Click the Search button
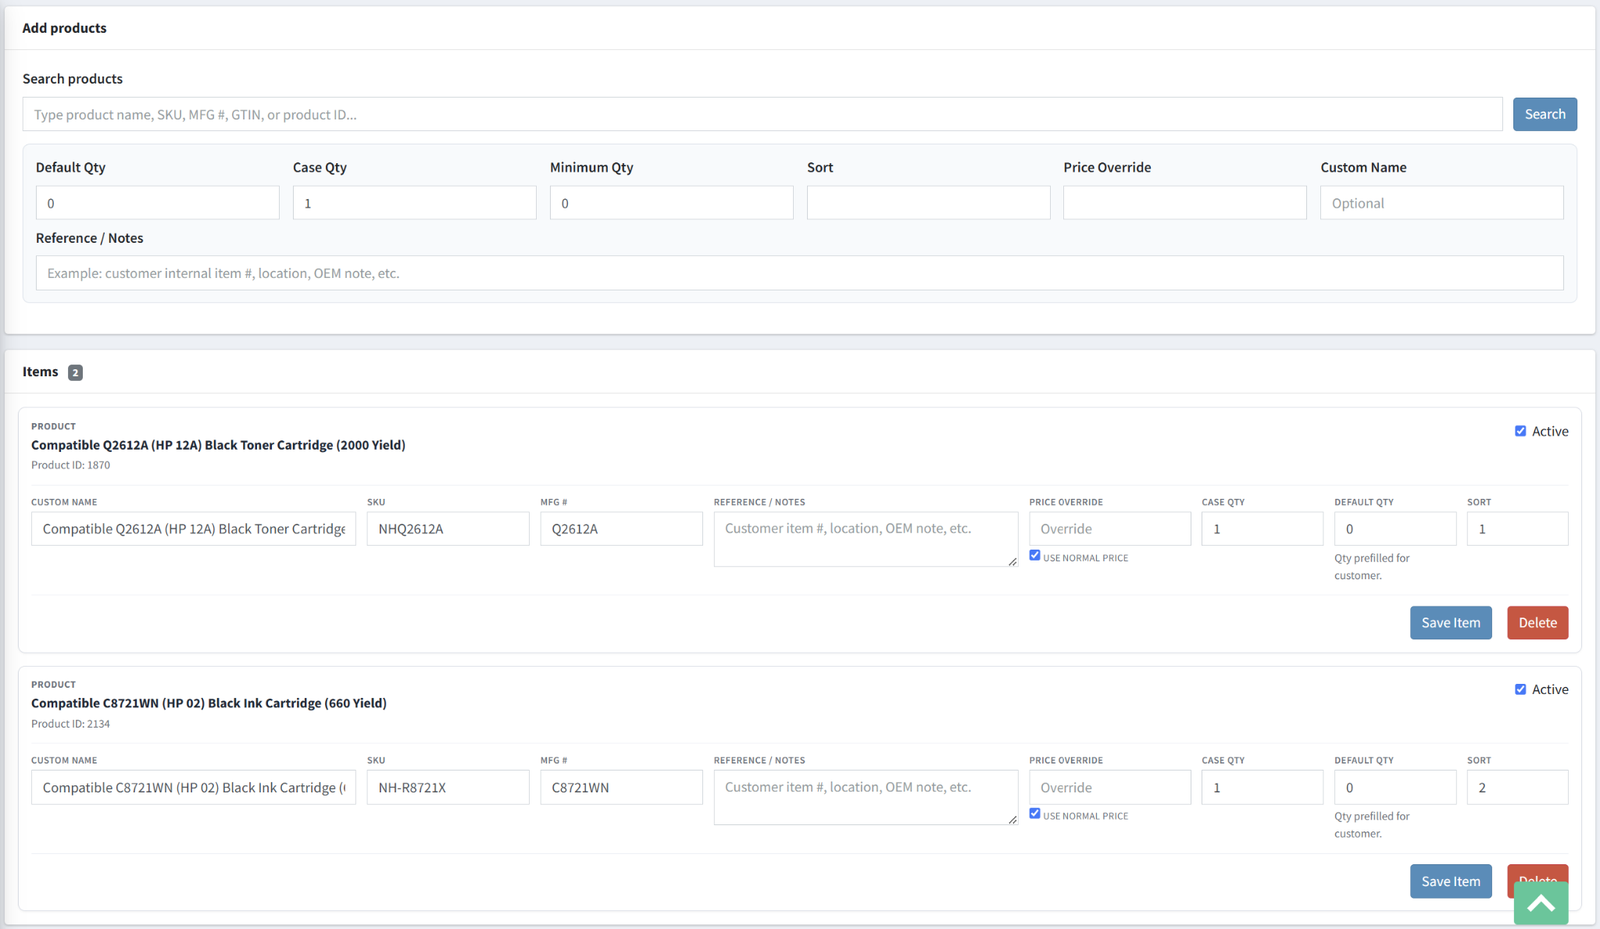Screen dimensions: 1600x929 [1544, 114]
